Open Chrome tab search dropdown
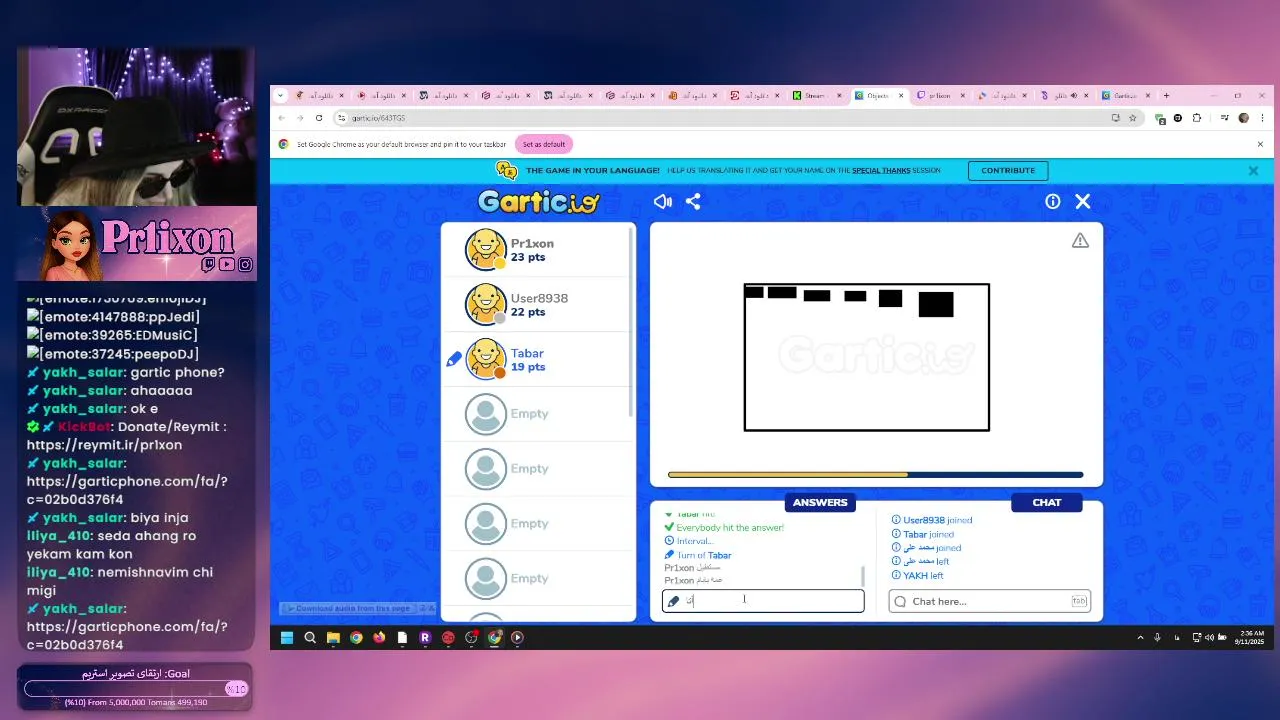1280x720 pixels. [x=281, y=96]
